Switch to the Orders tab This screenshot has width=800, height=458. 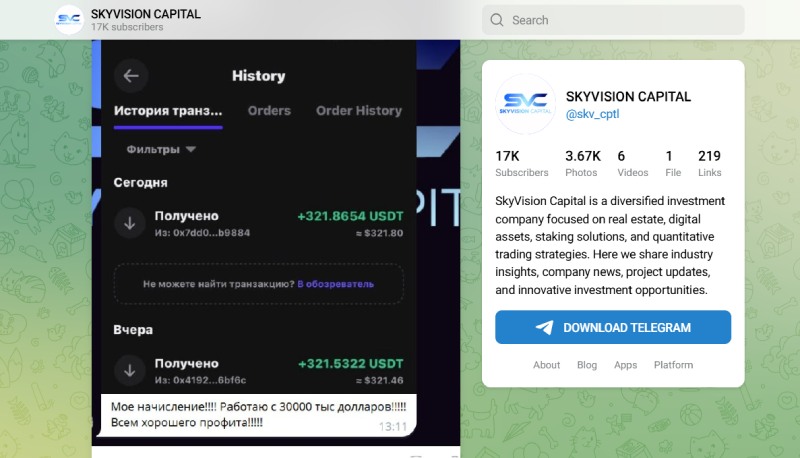[269, 111]
